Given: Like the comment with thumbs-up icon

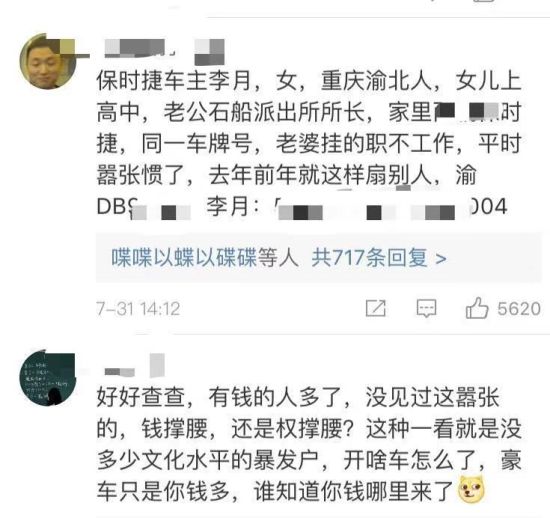Looking at the screenshot, I should tap(477, 308).
